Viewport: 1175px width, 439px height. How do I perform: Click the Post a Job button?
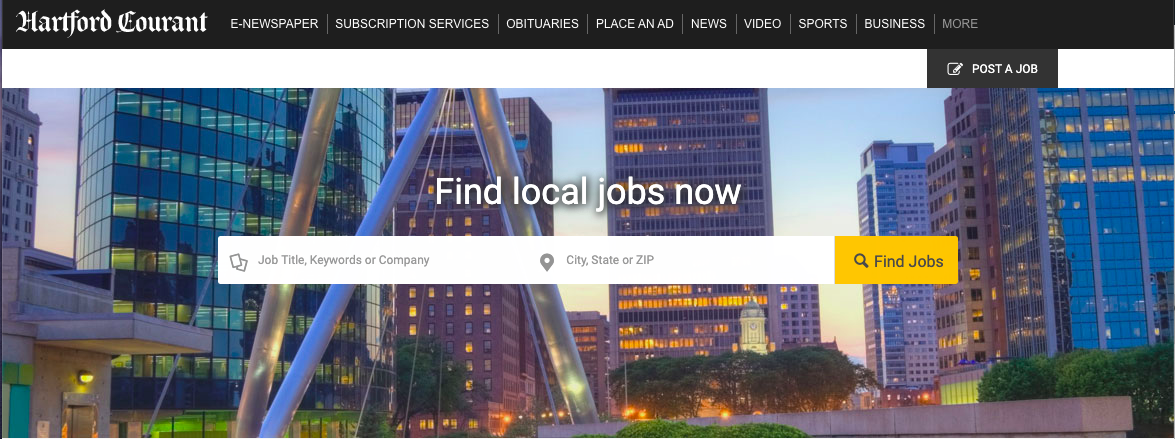[992, 69]
